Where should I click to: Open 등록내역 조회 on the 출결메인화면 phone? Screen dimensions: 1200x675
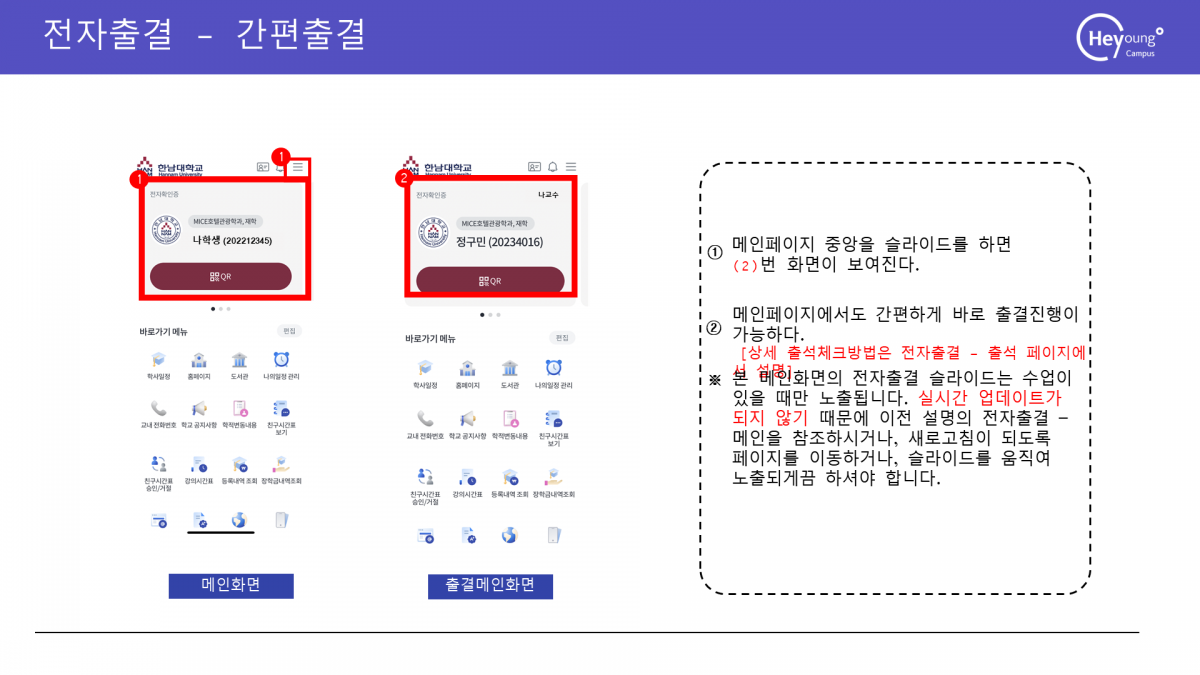point(510,483)
